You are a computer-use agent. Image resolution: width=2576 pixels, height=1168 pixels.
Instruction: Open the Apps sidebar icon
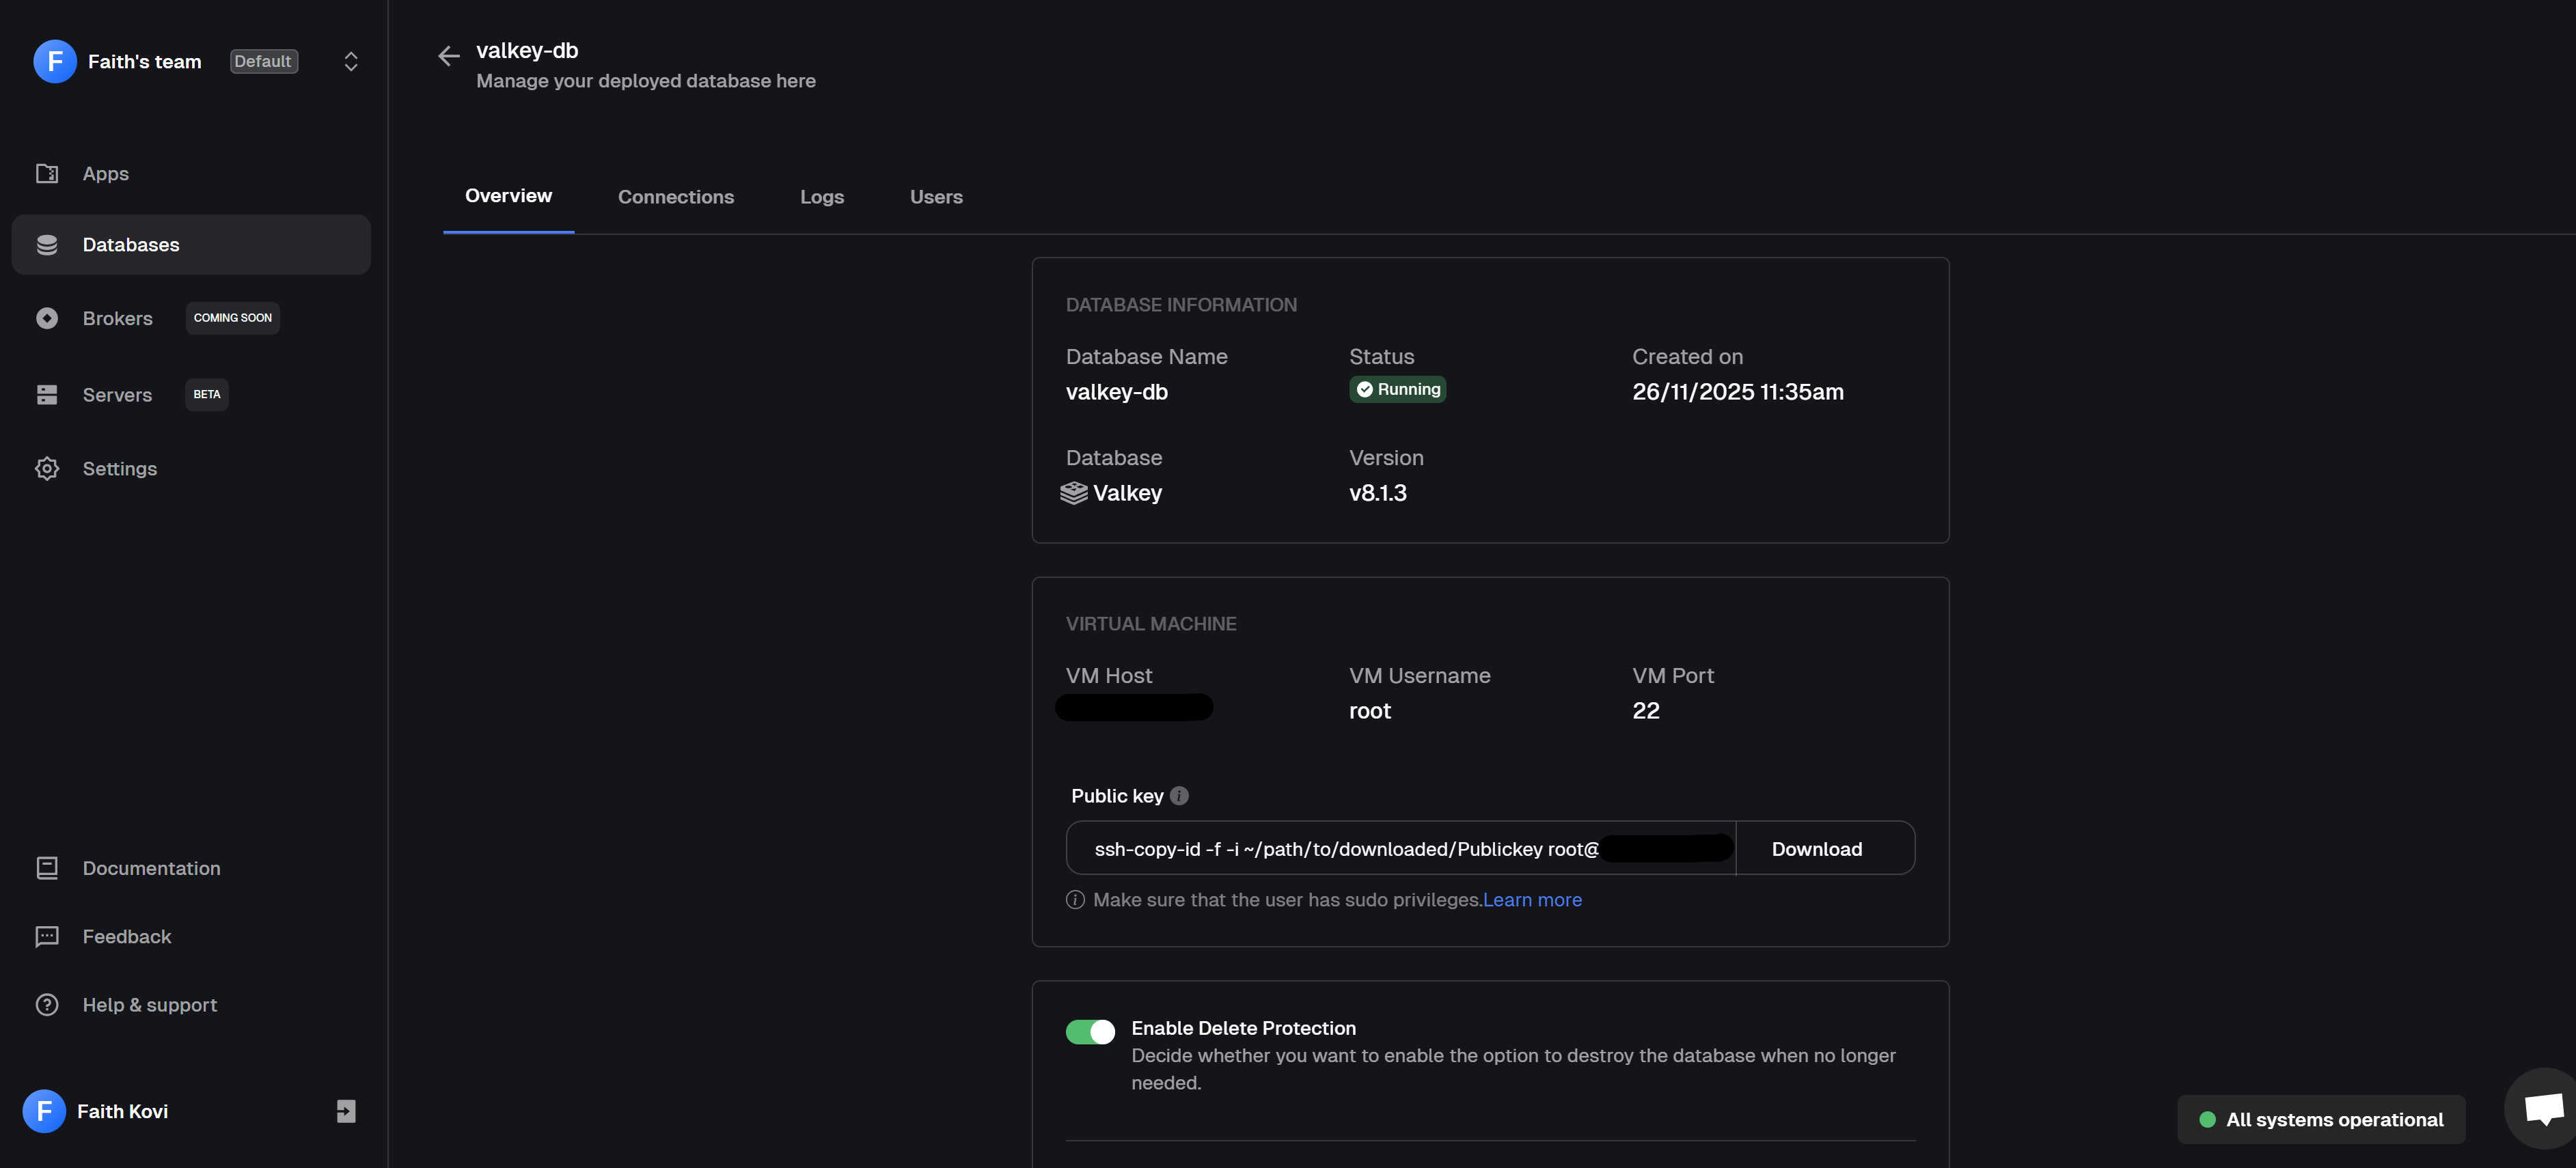click(47, 174)
